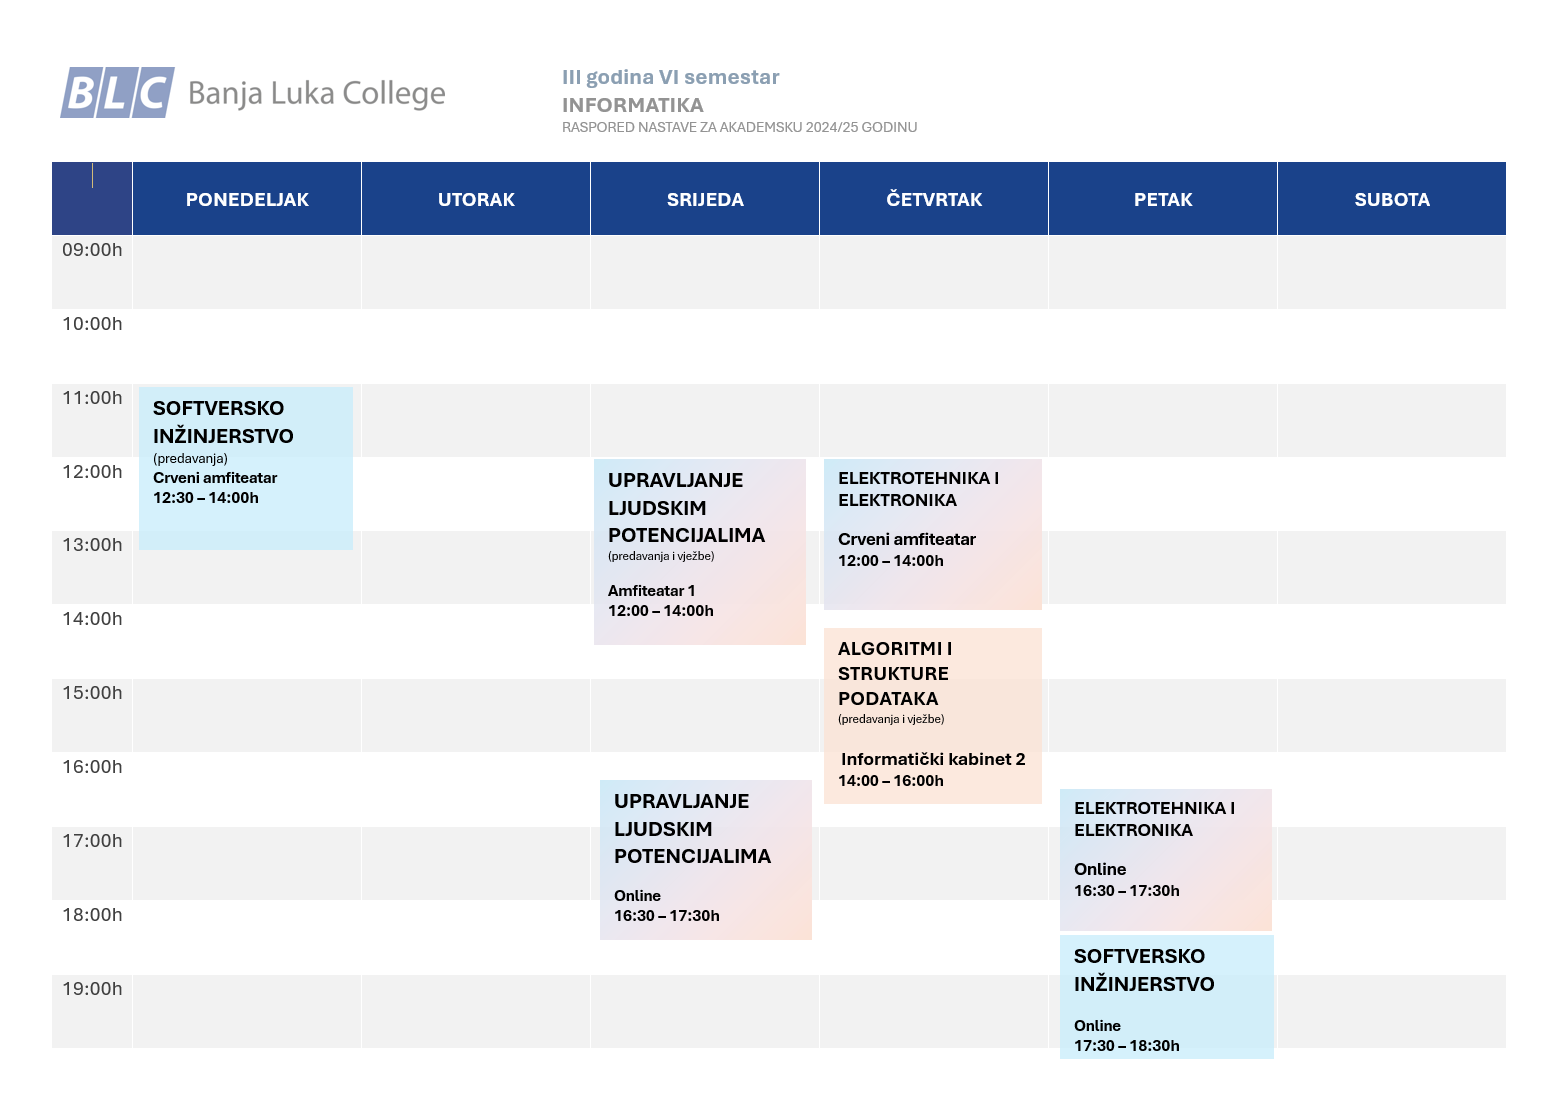Image resolution: width=1561 pixels, height=1100 pixels.
Task: Open Friday online Softversko inženjerstvo block
Action: click(x=1167, y=997)
